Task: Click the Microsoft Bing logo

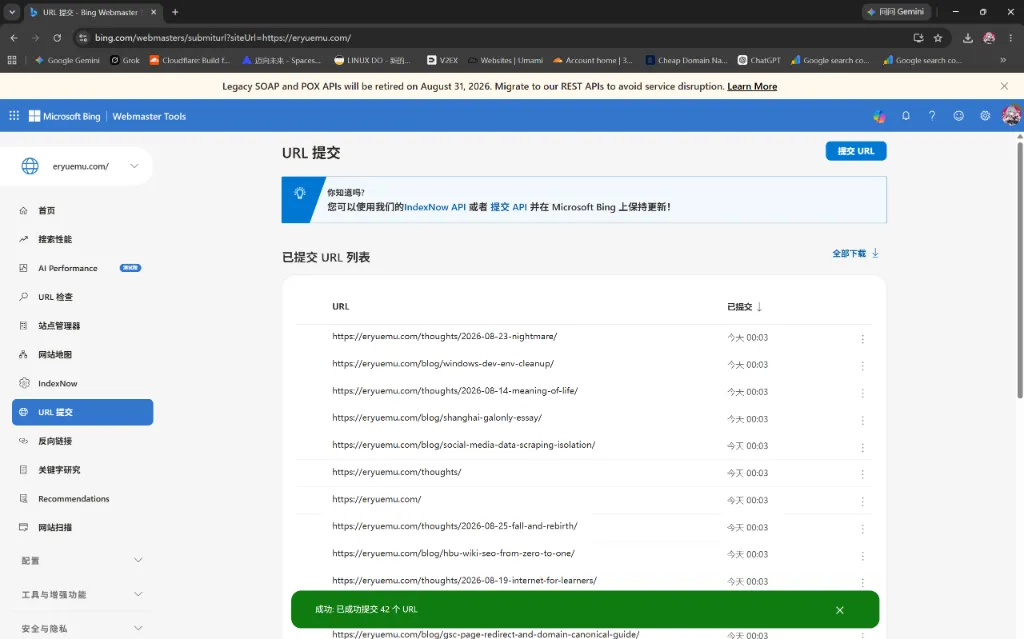Action: coord(65,116)
